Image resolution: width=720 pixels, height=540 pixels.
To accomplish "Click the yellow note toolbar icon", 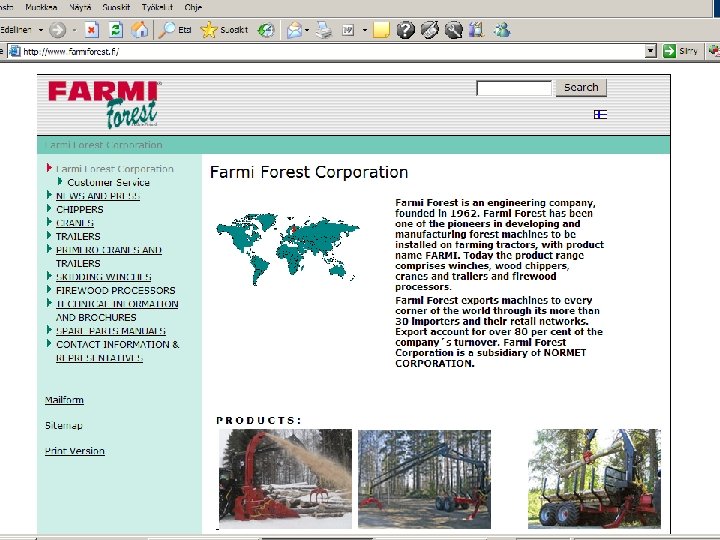I will coord(381,30).
